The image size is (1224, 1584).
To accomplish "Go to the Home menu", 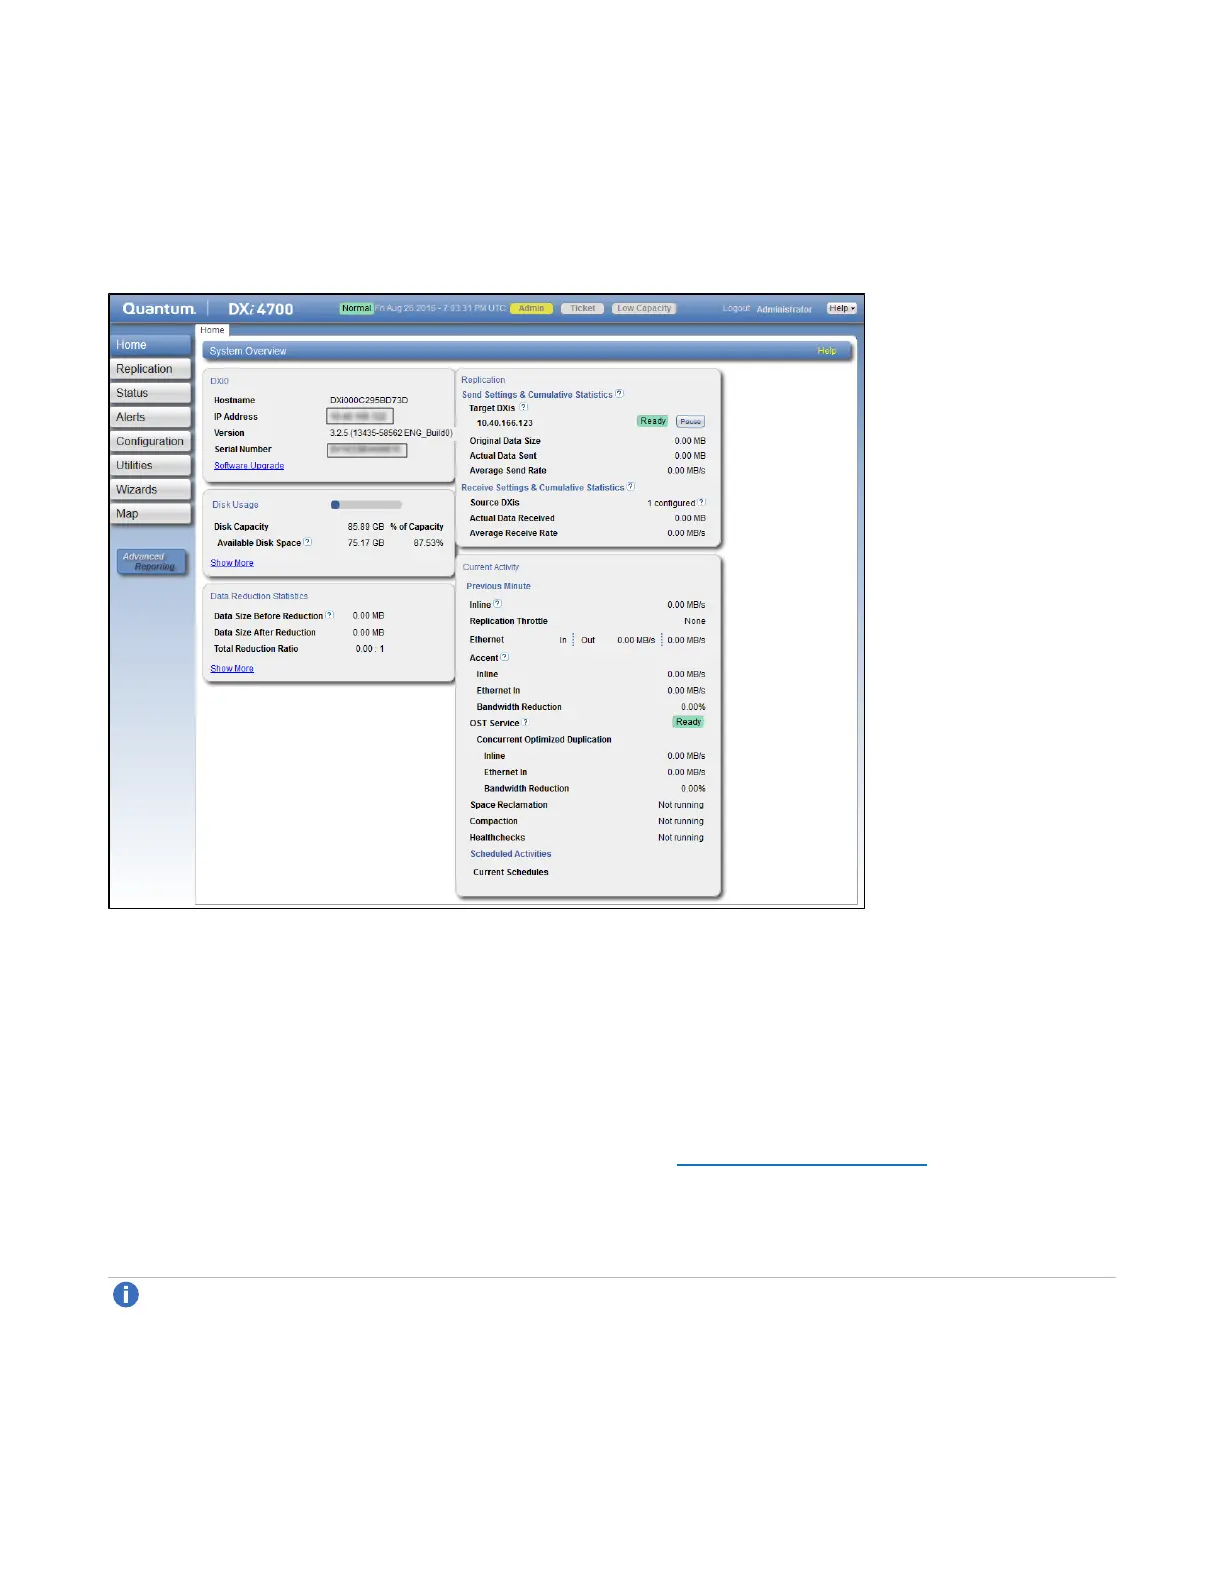I will 150,345.
